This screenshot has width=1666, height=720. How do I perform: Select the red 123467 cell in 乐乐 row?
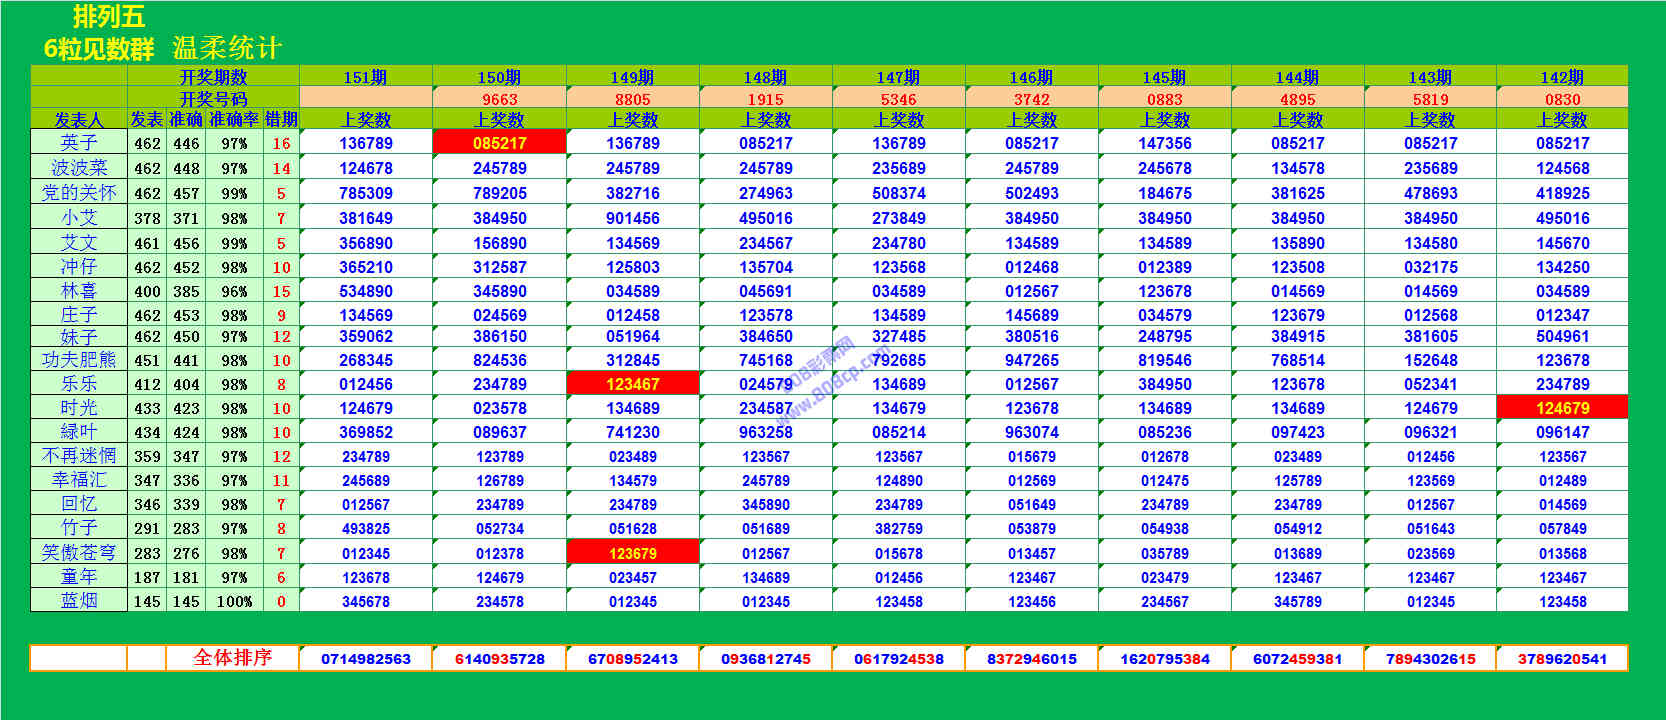tap(632, 384)
